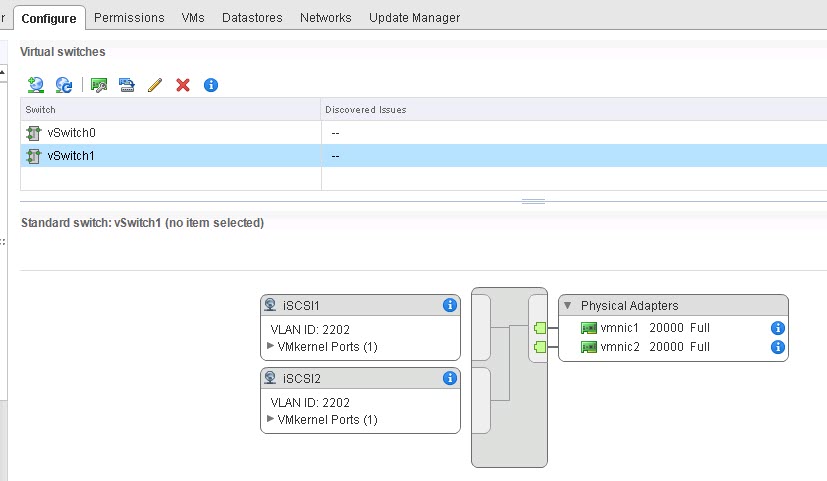Open Manage physical adapters icon

(x=99, y=85)
